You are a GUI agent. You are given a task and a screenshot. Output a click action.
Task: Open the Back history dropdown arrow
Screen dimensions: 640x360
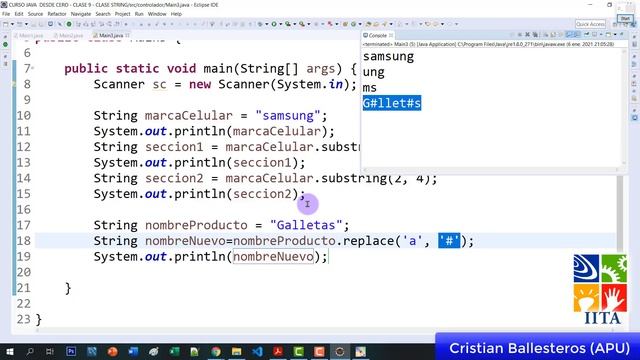(x=442, y=24)
